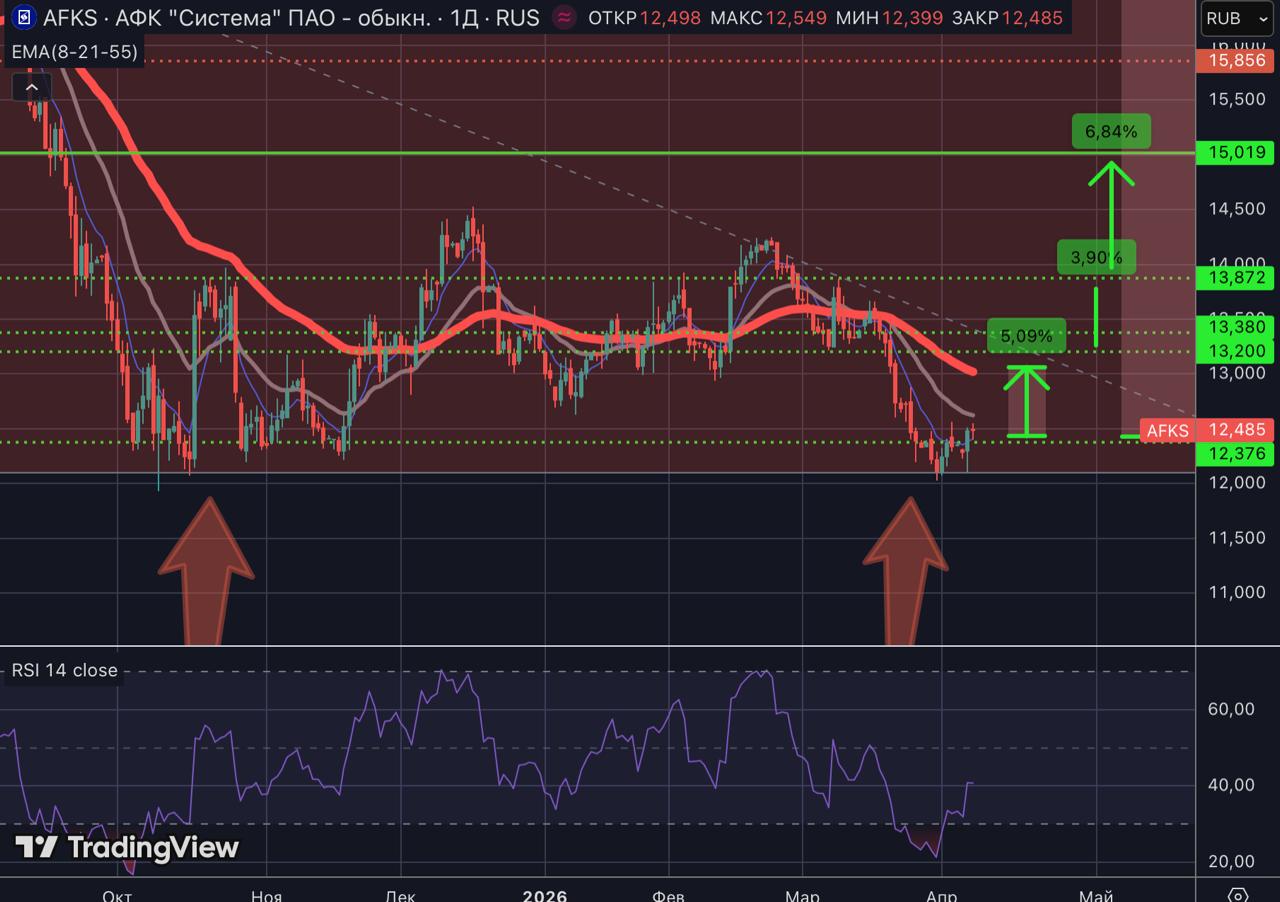Select the AFKS last price label 12,485
Viewport: 1280px width, 902px height.
coord(1237,430)
